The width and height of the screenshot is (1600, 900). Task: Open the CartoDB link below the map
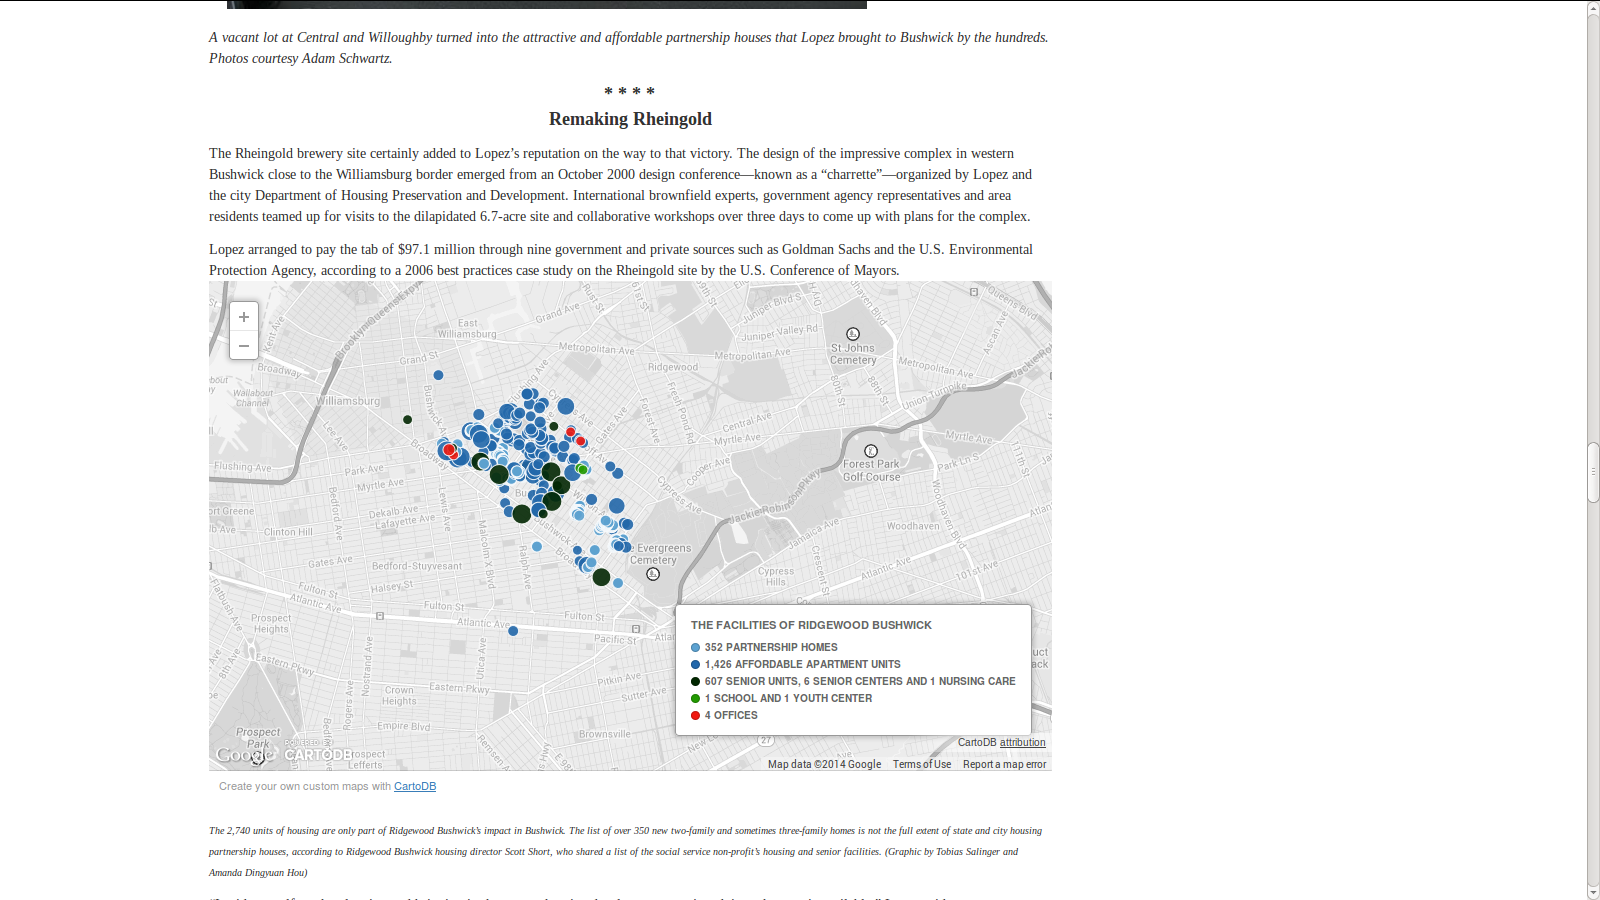coord(415,787)
